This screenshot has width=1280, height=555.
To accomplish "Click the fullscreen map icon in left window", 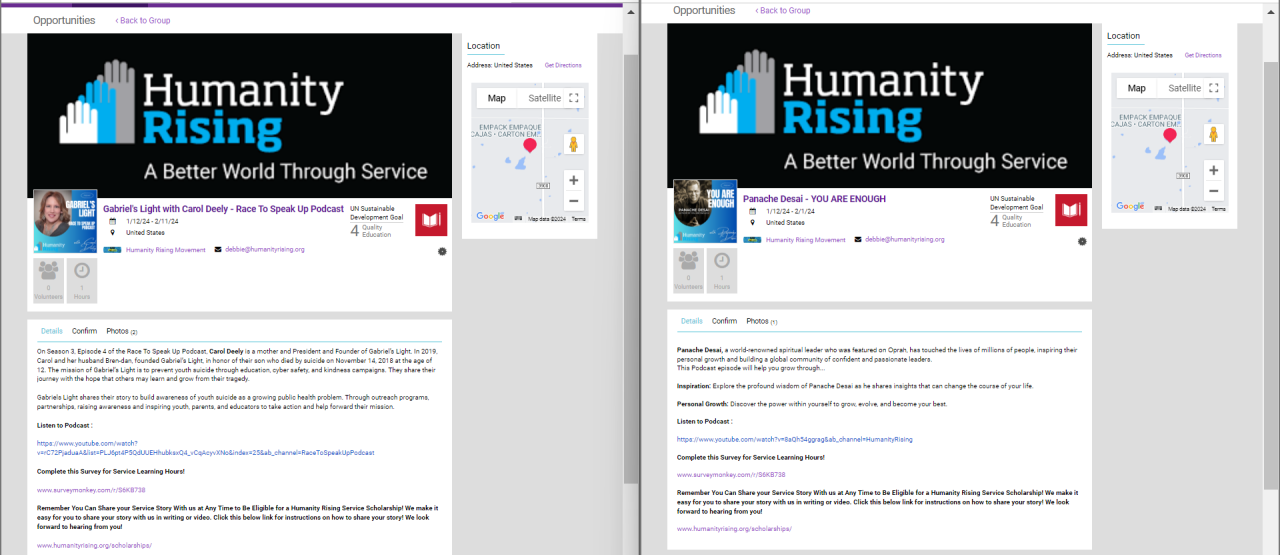I will point(573,98).
